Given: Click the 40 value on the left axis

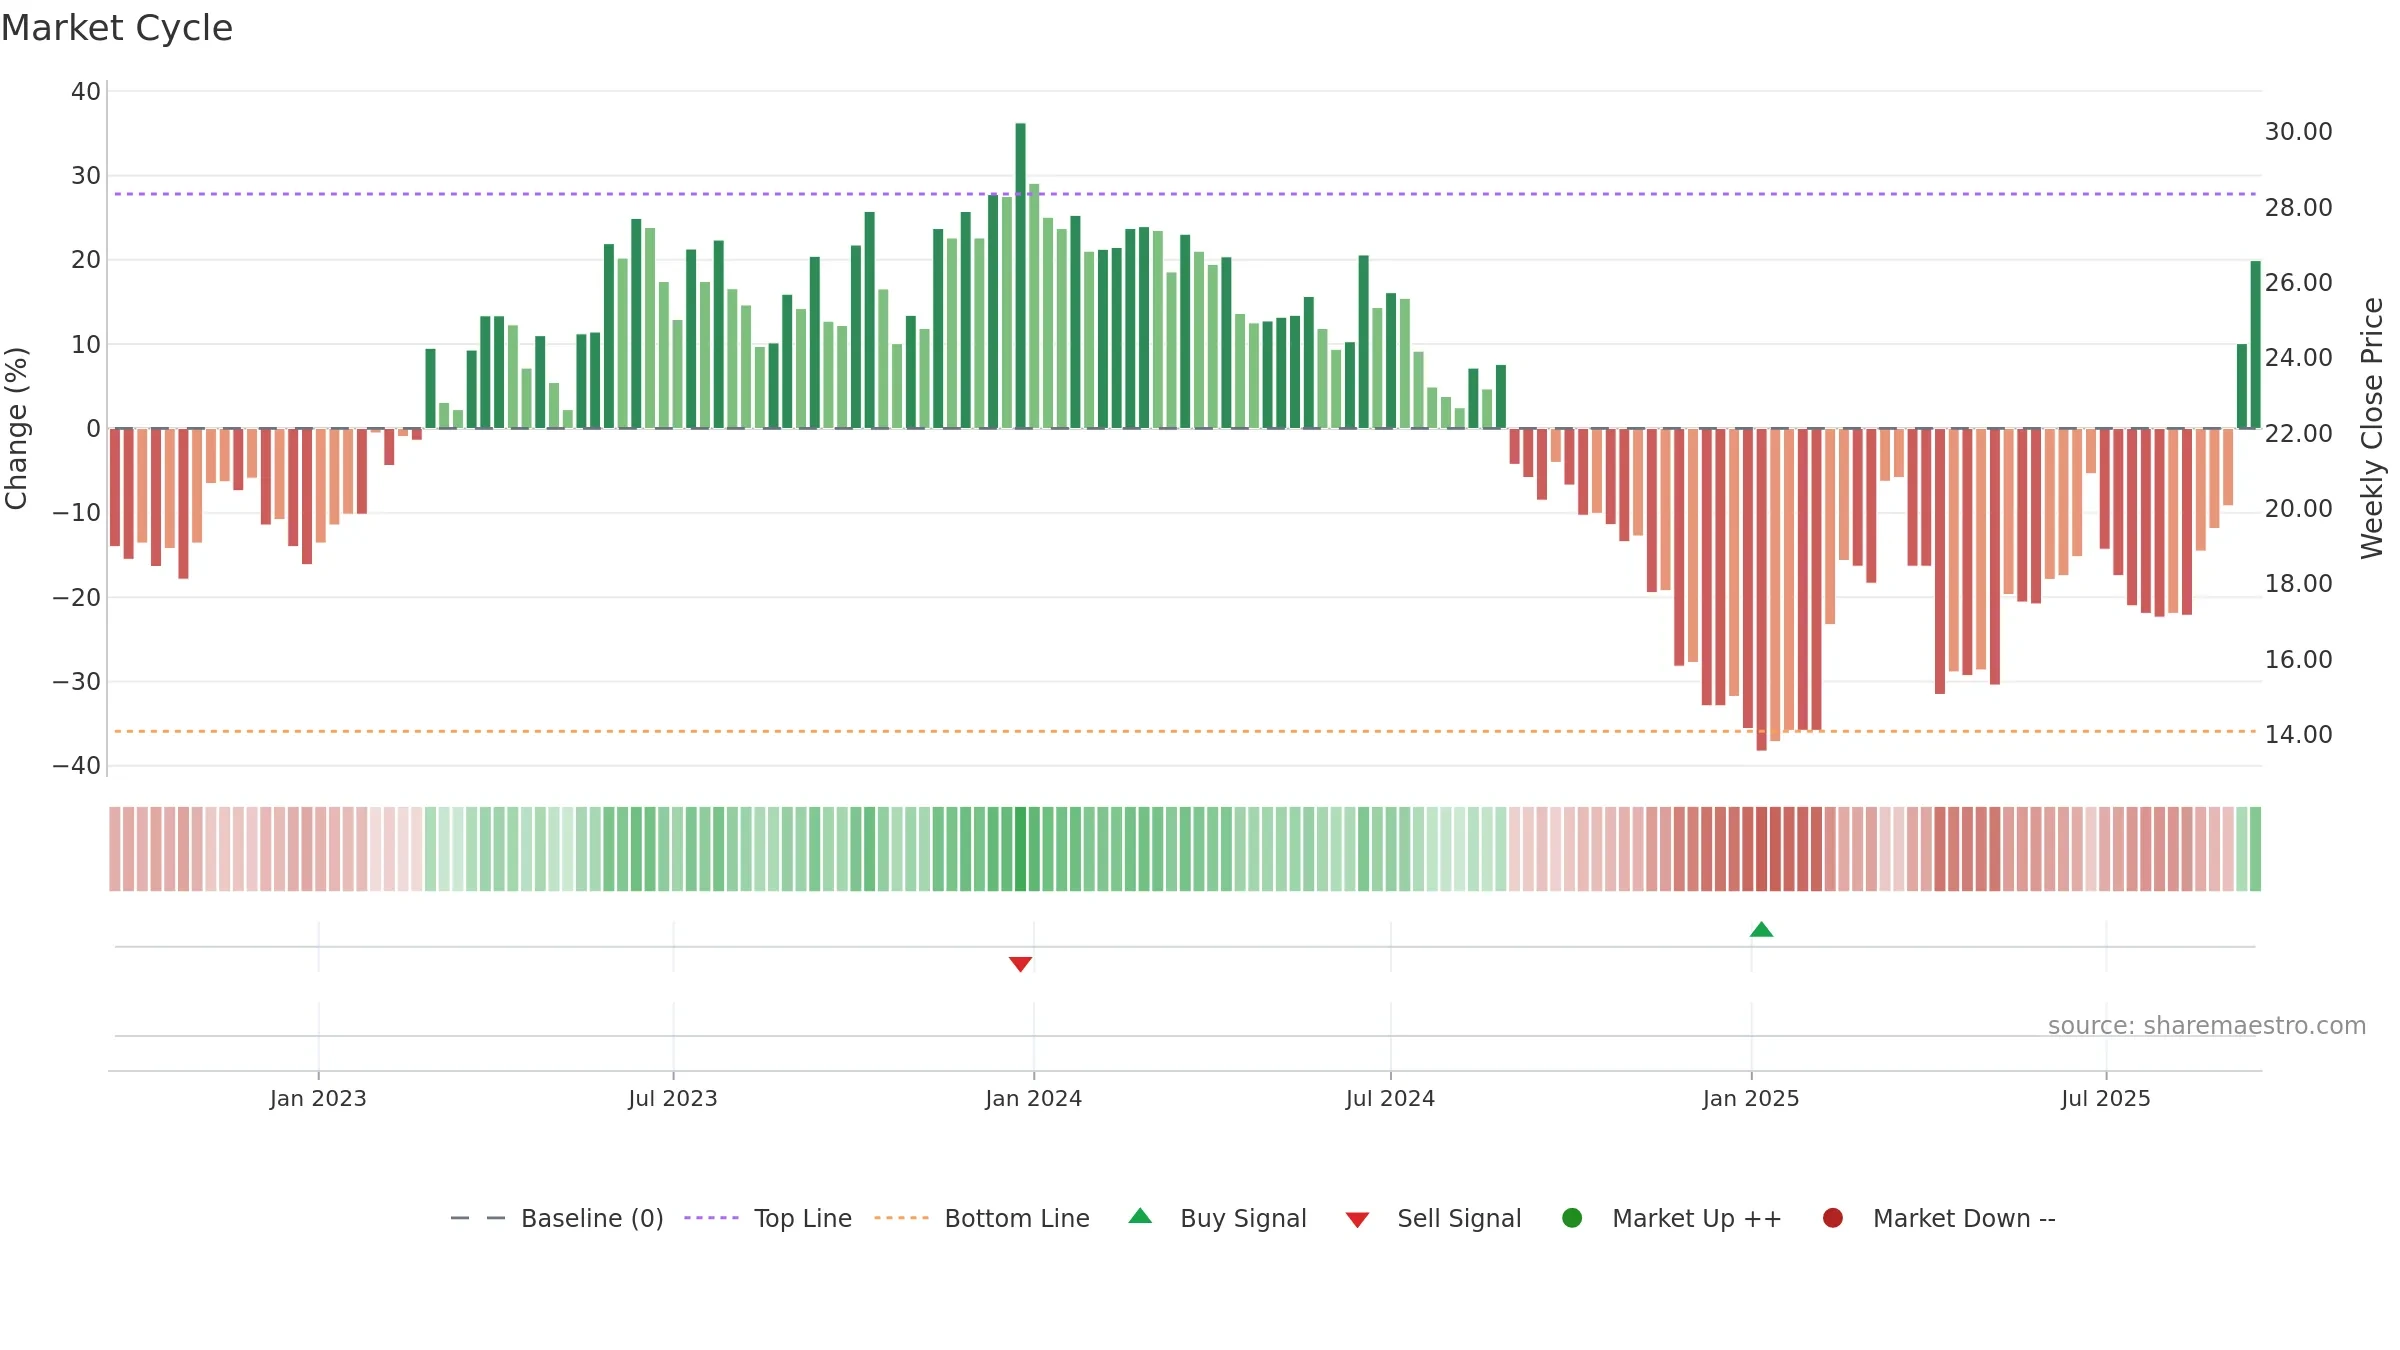Looking at the screenshot, I should coord(86,92).
